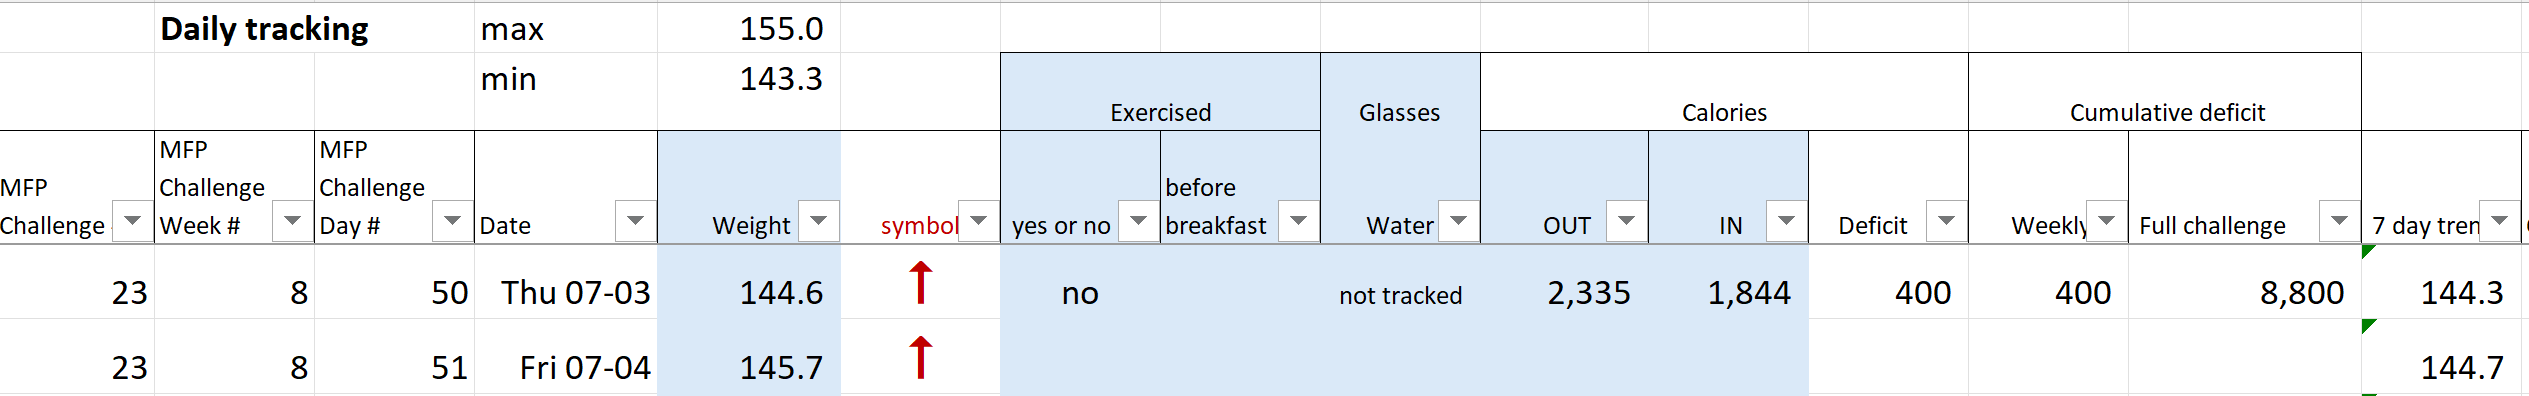Open the Full challenge filter dropdown
Screen dimensions: 2529x396
(x=2339, y=221)
